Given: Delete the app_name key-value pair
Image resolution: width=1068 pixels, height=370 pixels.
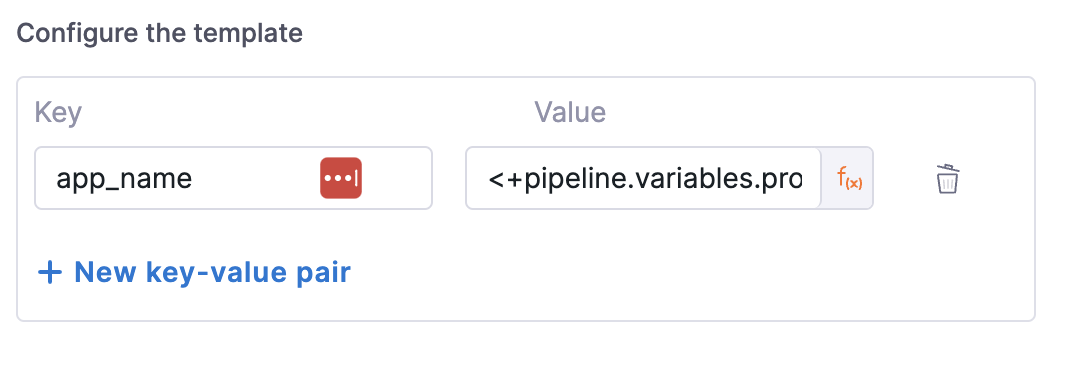Looking at the screenshot, I should click(x=947, y=179).
